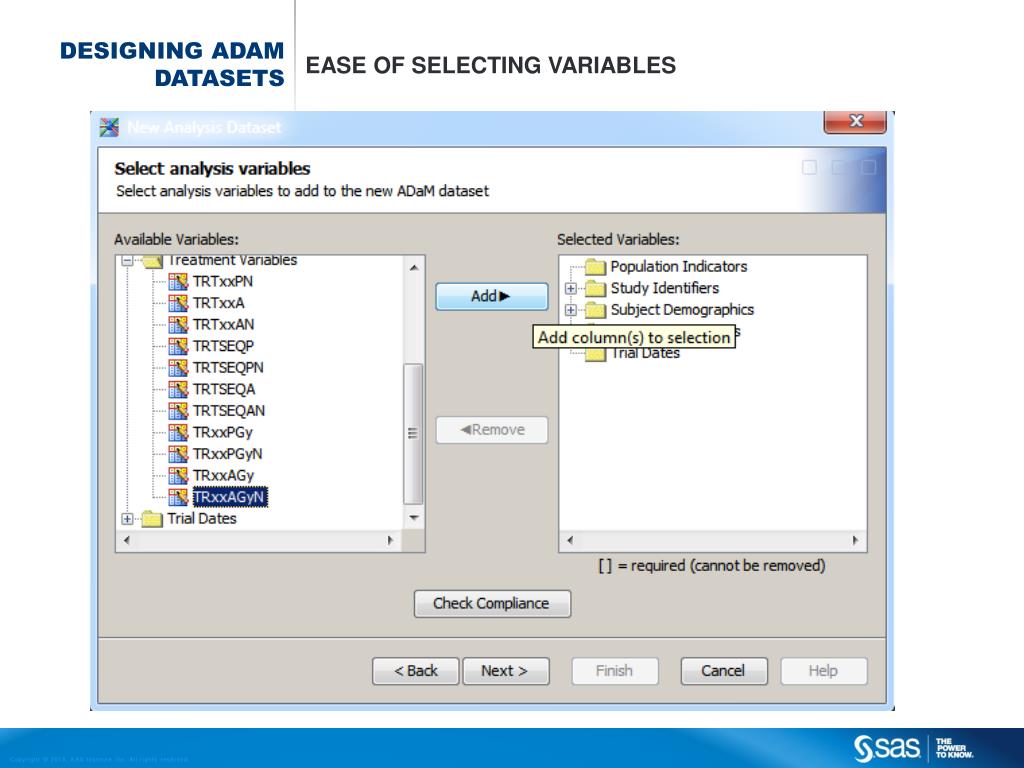Image resolution: width=1024 pixels, height=768 pixels.
Task: Click the TRTxxAN variable icon
Action: click(178, 324)
